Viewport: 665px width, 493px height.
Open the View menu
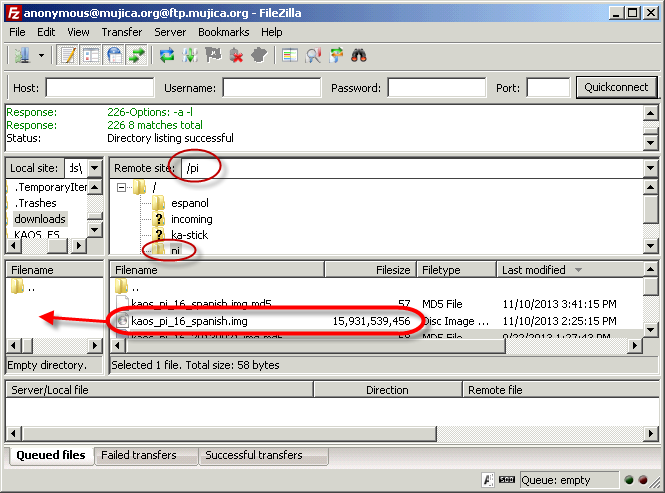(x=78, y=32)
